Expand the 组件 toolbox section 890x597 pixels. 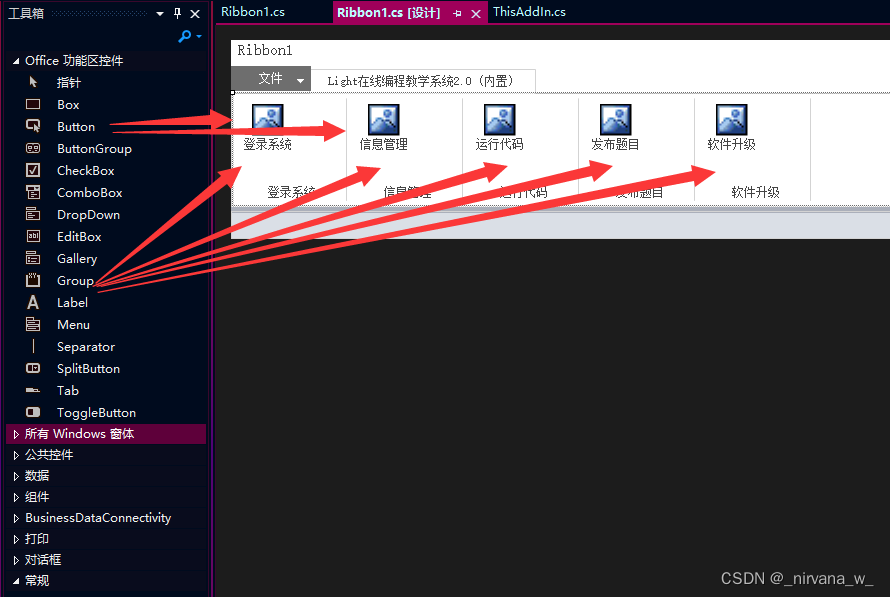click(x=16, y=497)
